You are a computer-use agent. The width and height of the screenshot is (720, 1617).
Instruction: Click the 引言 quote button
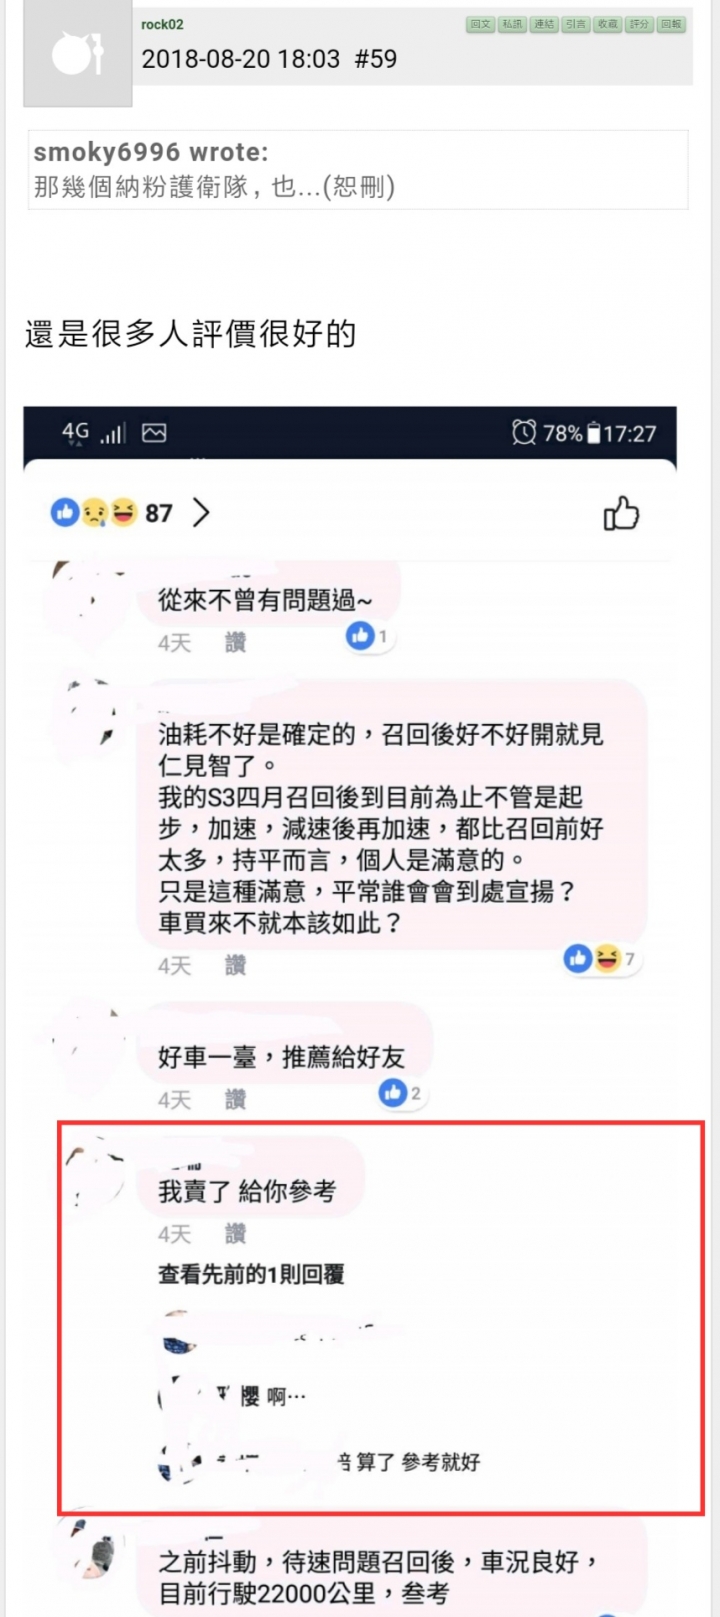coord(576,24)
